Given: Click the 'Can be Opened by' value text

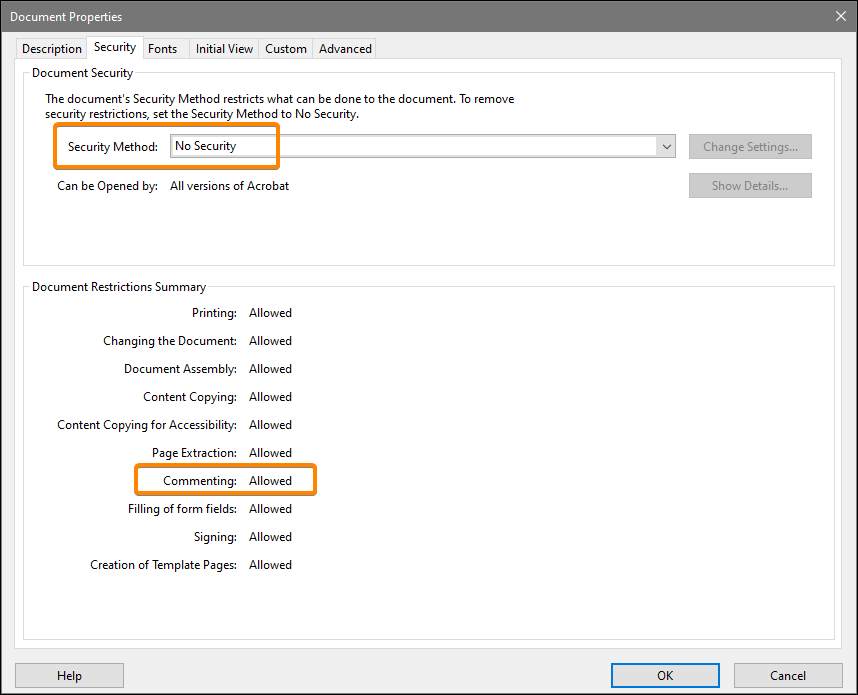Looking at the screenshot, I should [229, 185].
